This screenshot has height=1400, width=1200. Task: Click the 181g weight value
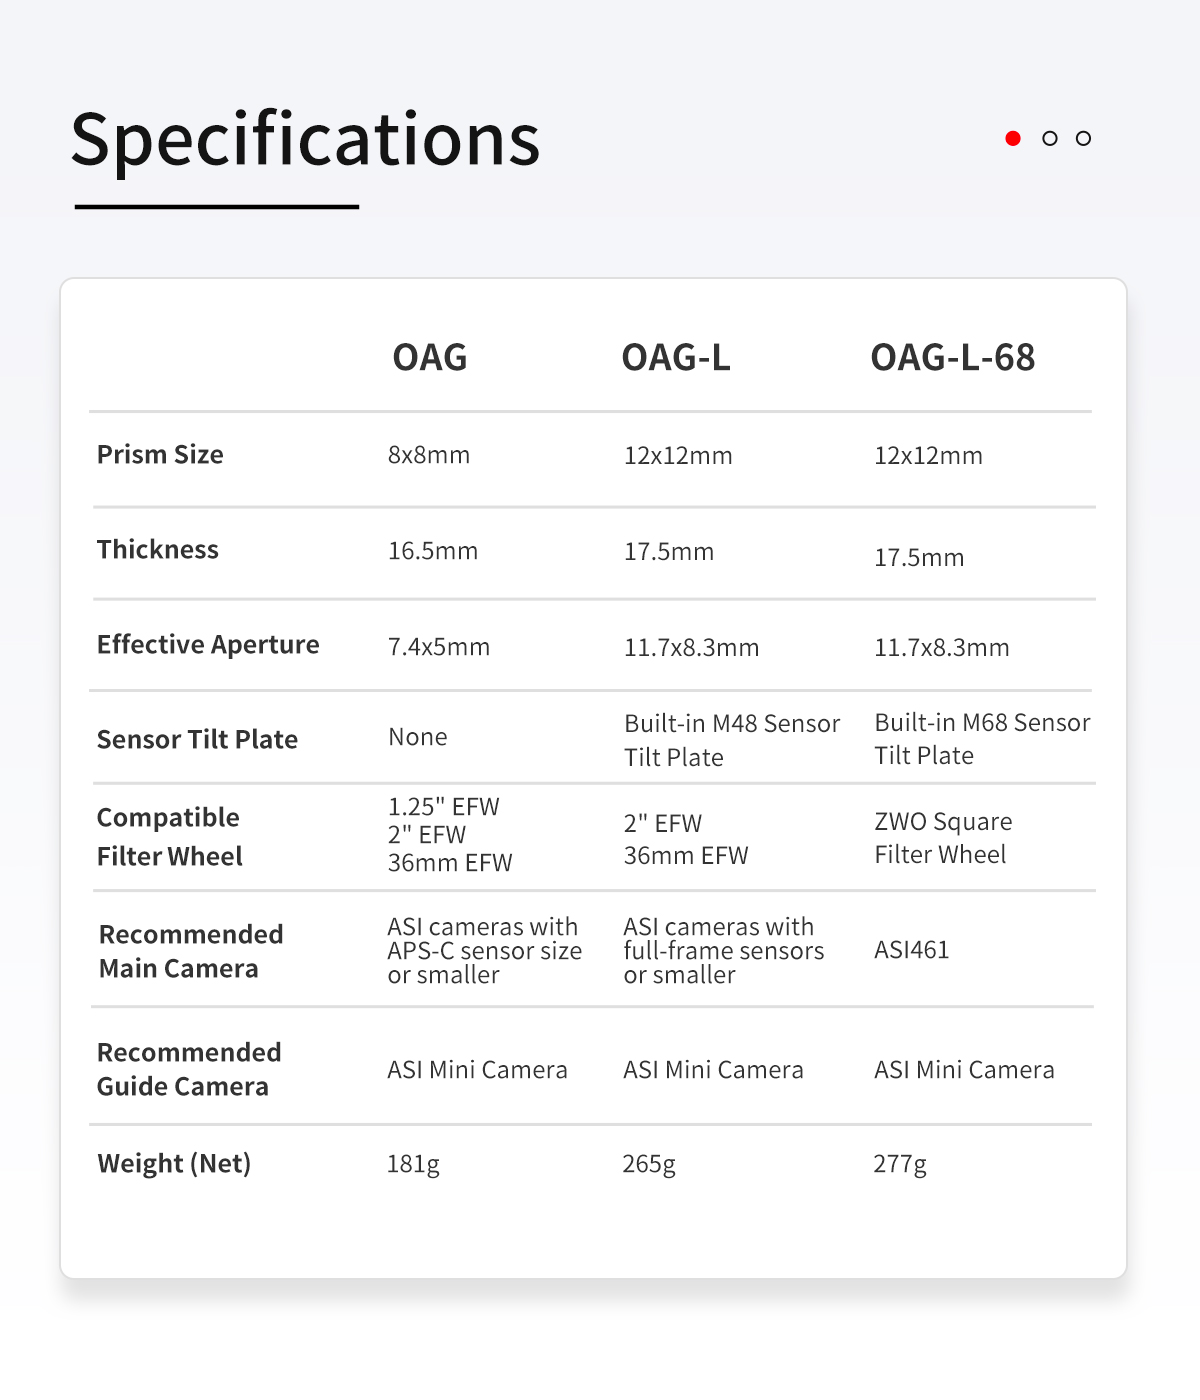(x=413, y=1164)
